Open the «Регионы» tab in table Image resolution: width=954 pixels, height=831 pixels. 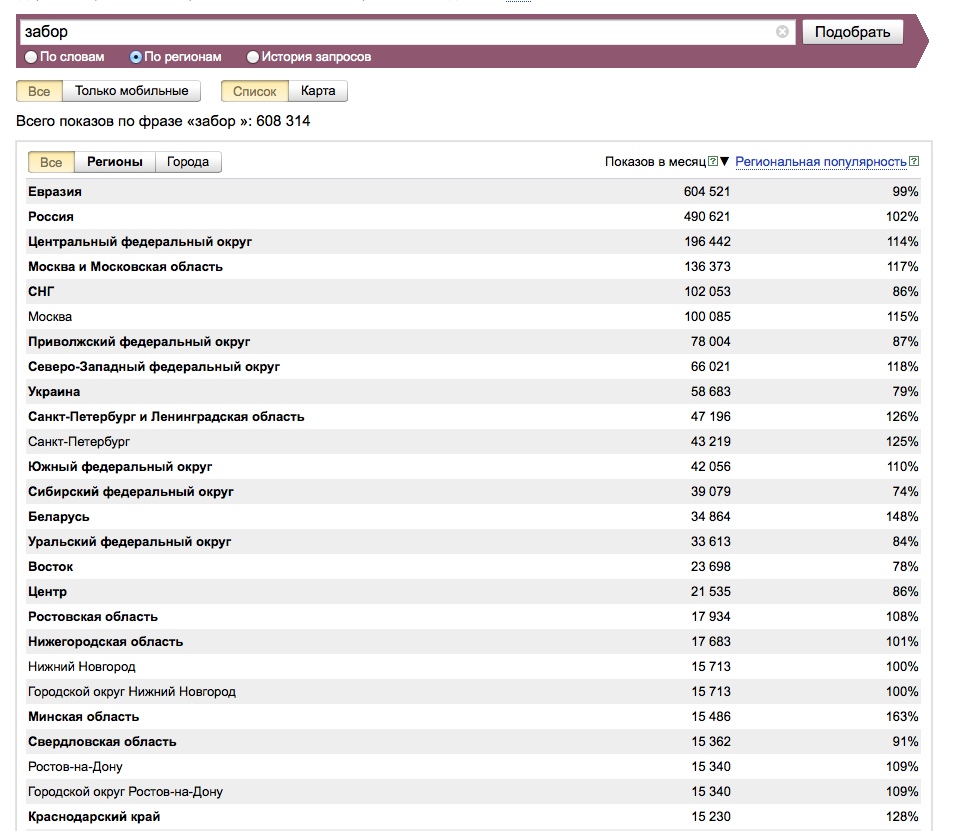[114, 162]
